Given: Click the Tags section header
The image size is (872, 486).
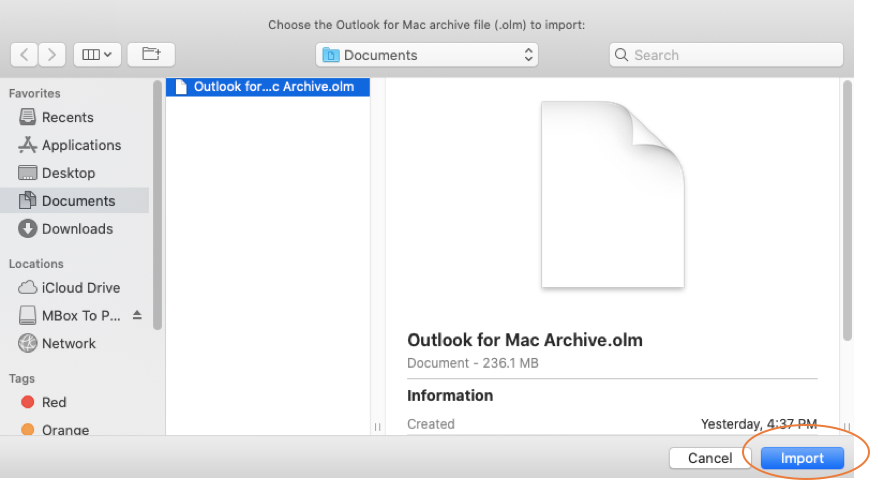Looking at the screenshot, I should coord(22,379).
